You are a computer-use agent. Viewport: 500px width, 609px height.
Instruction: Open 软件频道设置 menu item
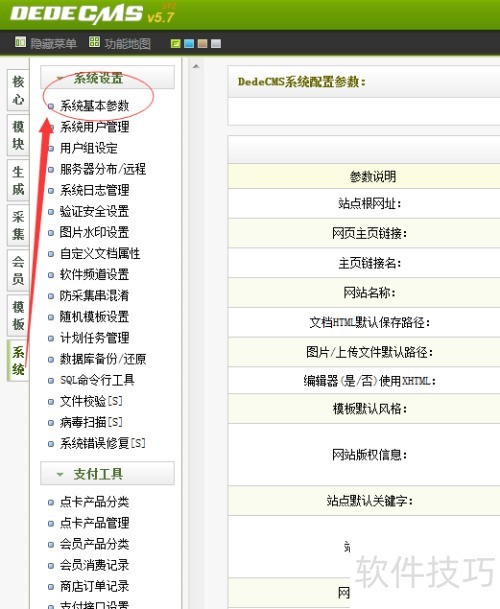click(x=94, y=275)
